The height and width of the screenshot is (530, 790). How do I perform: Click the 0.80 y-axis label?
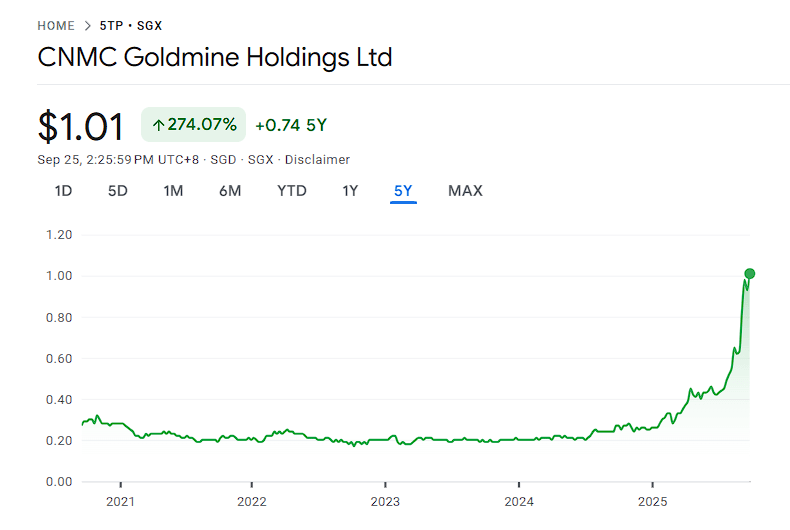pyautogui.click(x=59, y=317)
